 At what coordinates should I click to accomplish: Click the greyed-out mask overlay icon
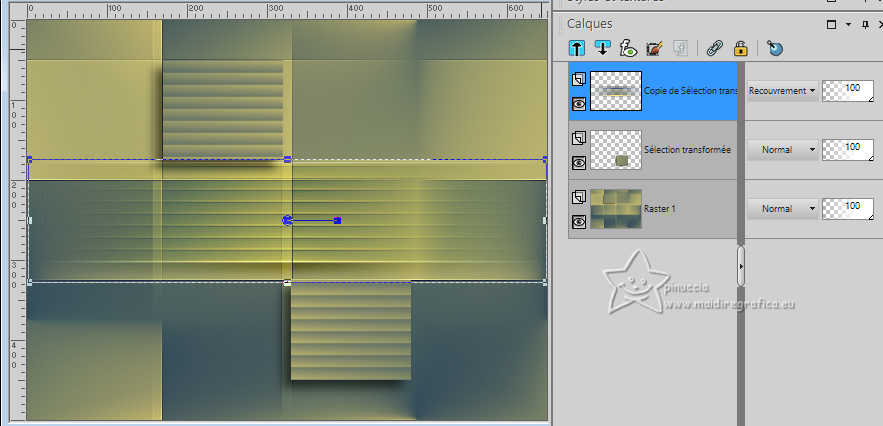680,48
